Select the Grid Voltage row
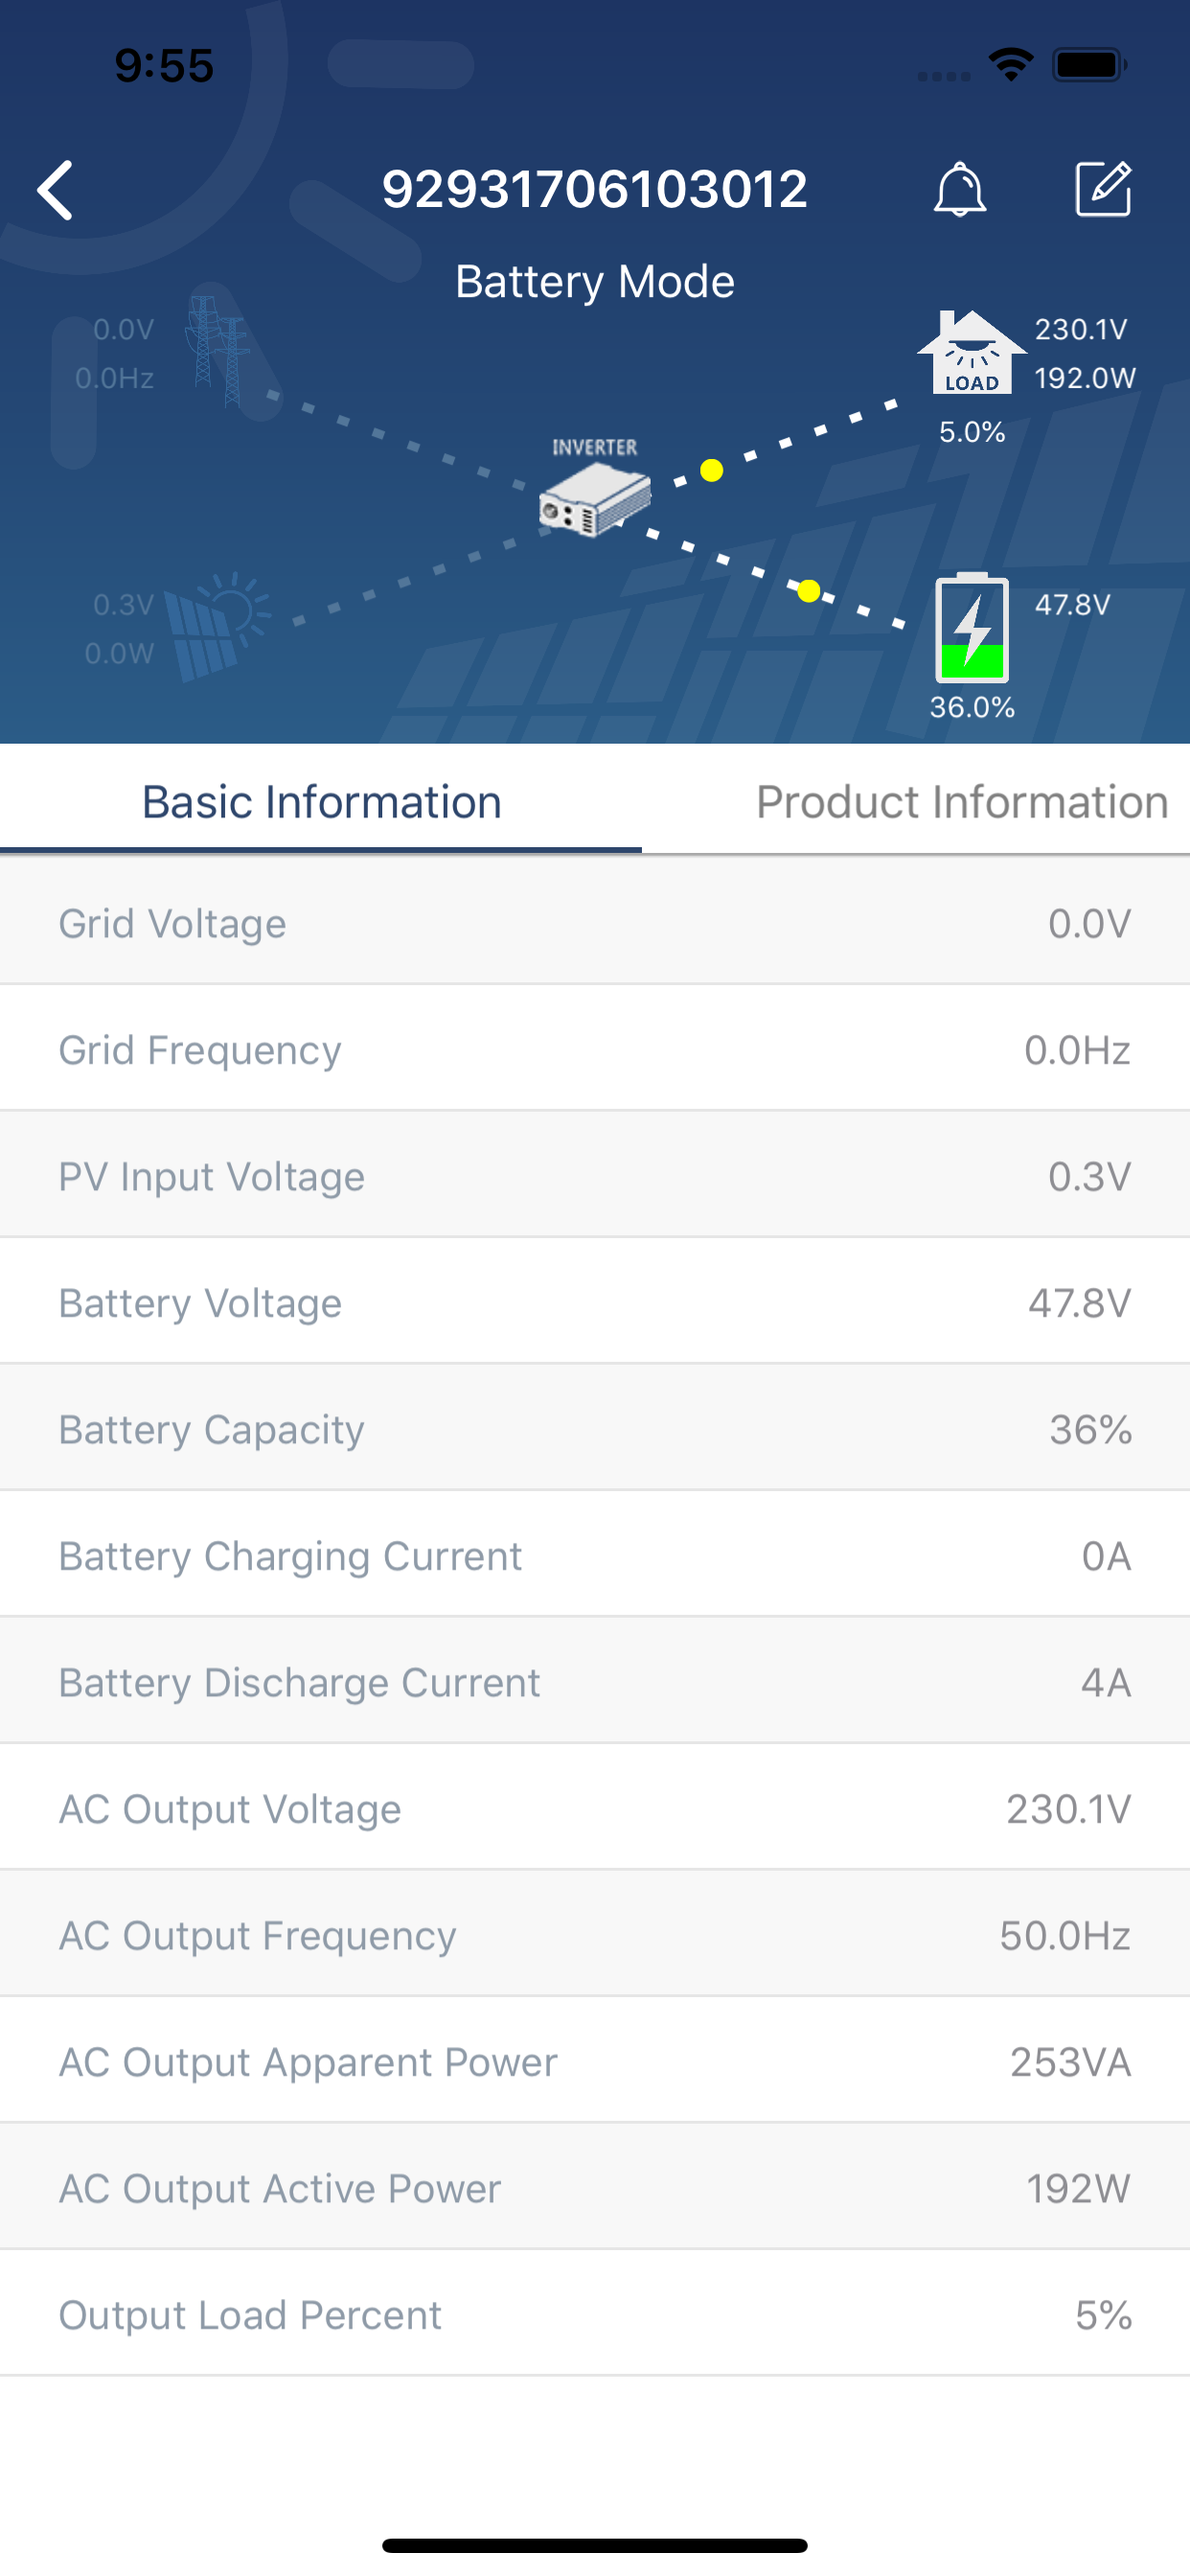The image size is (1190, 2576). tap(595, 922)
